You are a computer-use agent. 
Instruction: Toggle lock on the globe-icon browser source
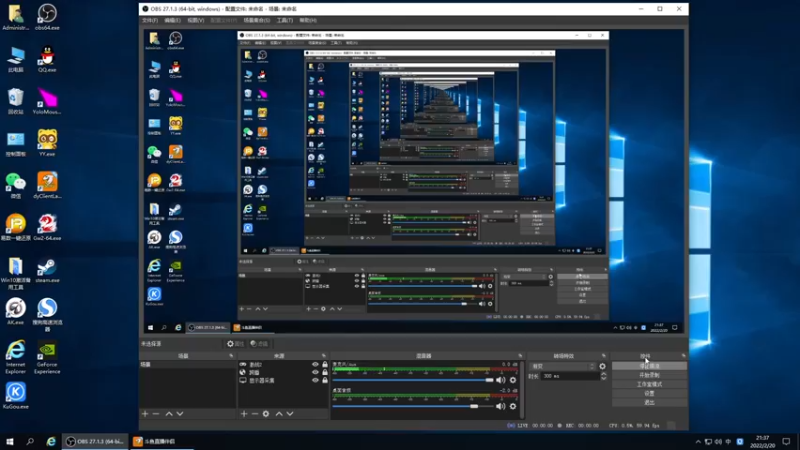coord(325,372)
